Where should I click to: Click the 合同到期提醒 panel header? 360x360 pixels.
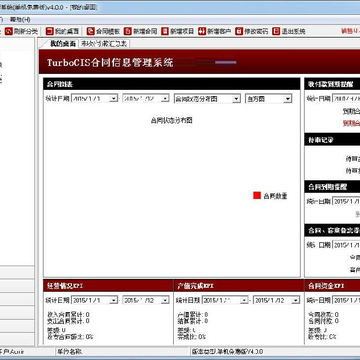point(332,187)
